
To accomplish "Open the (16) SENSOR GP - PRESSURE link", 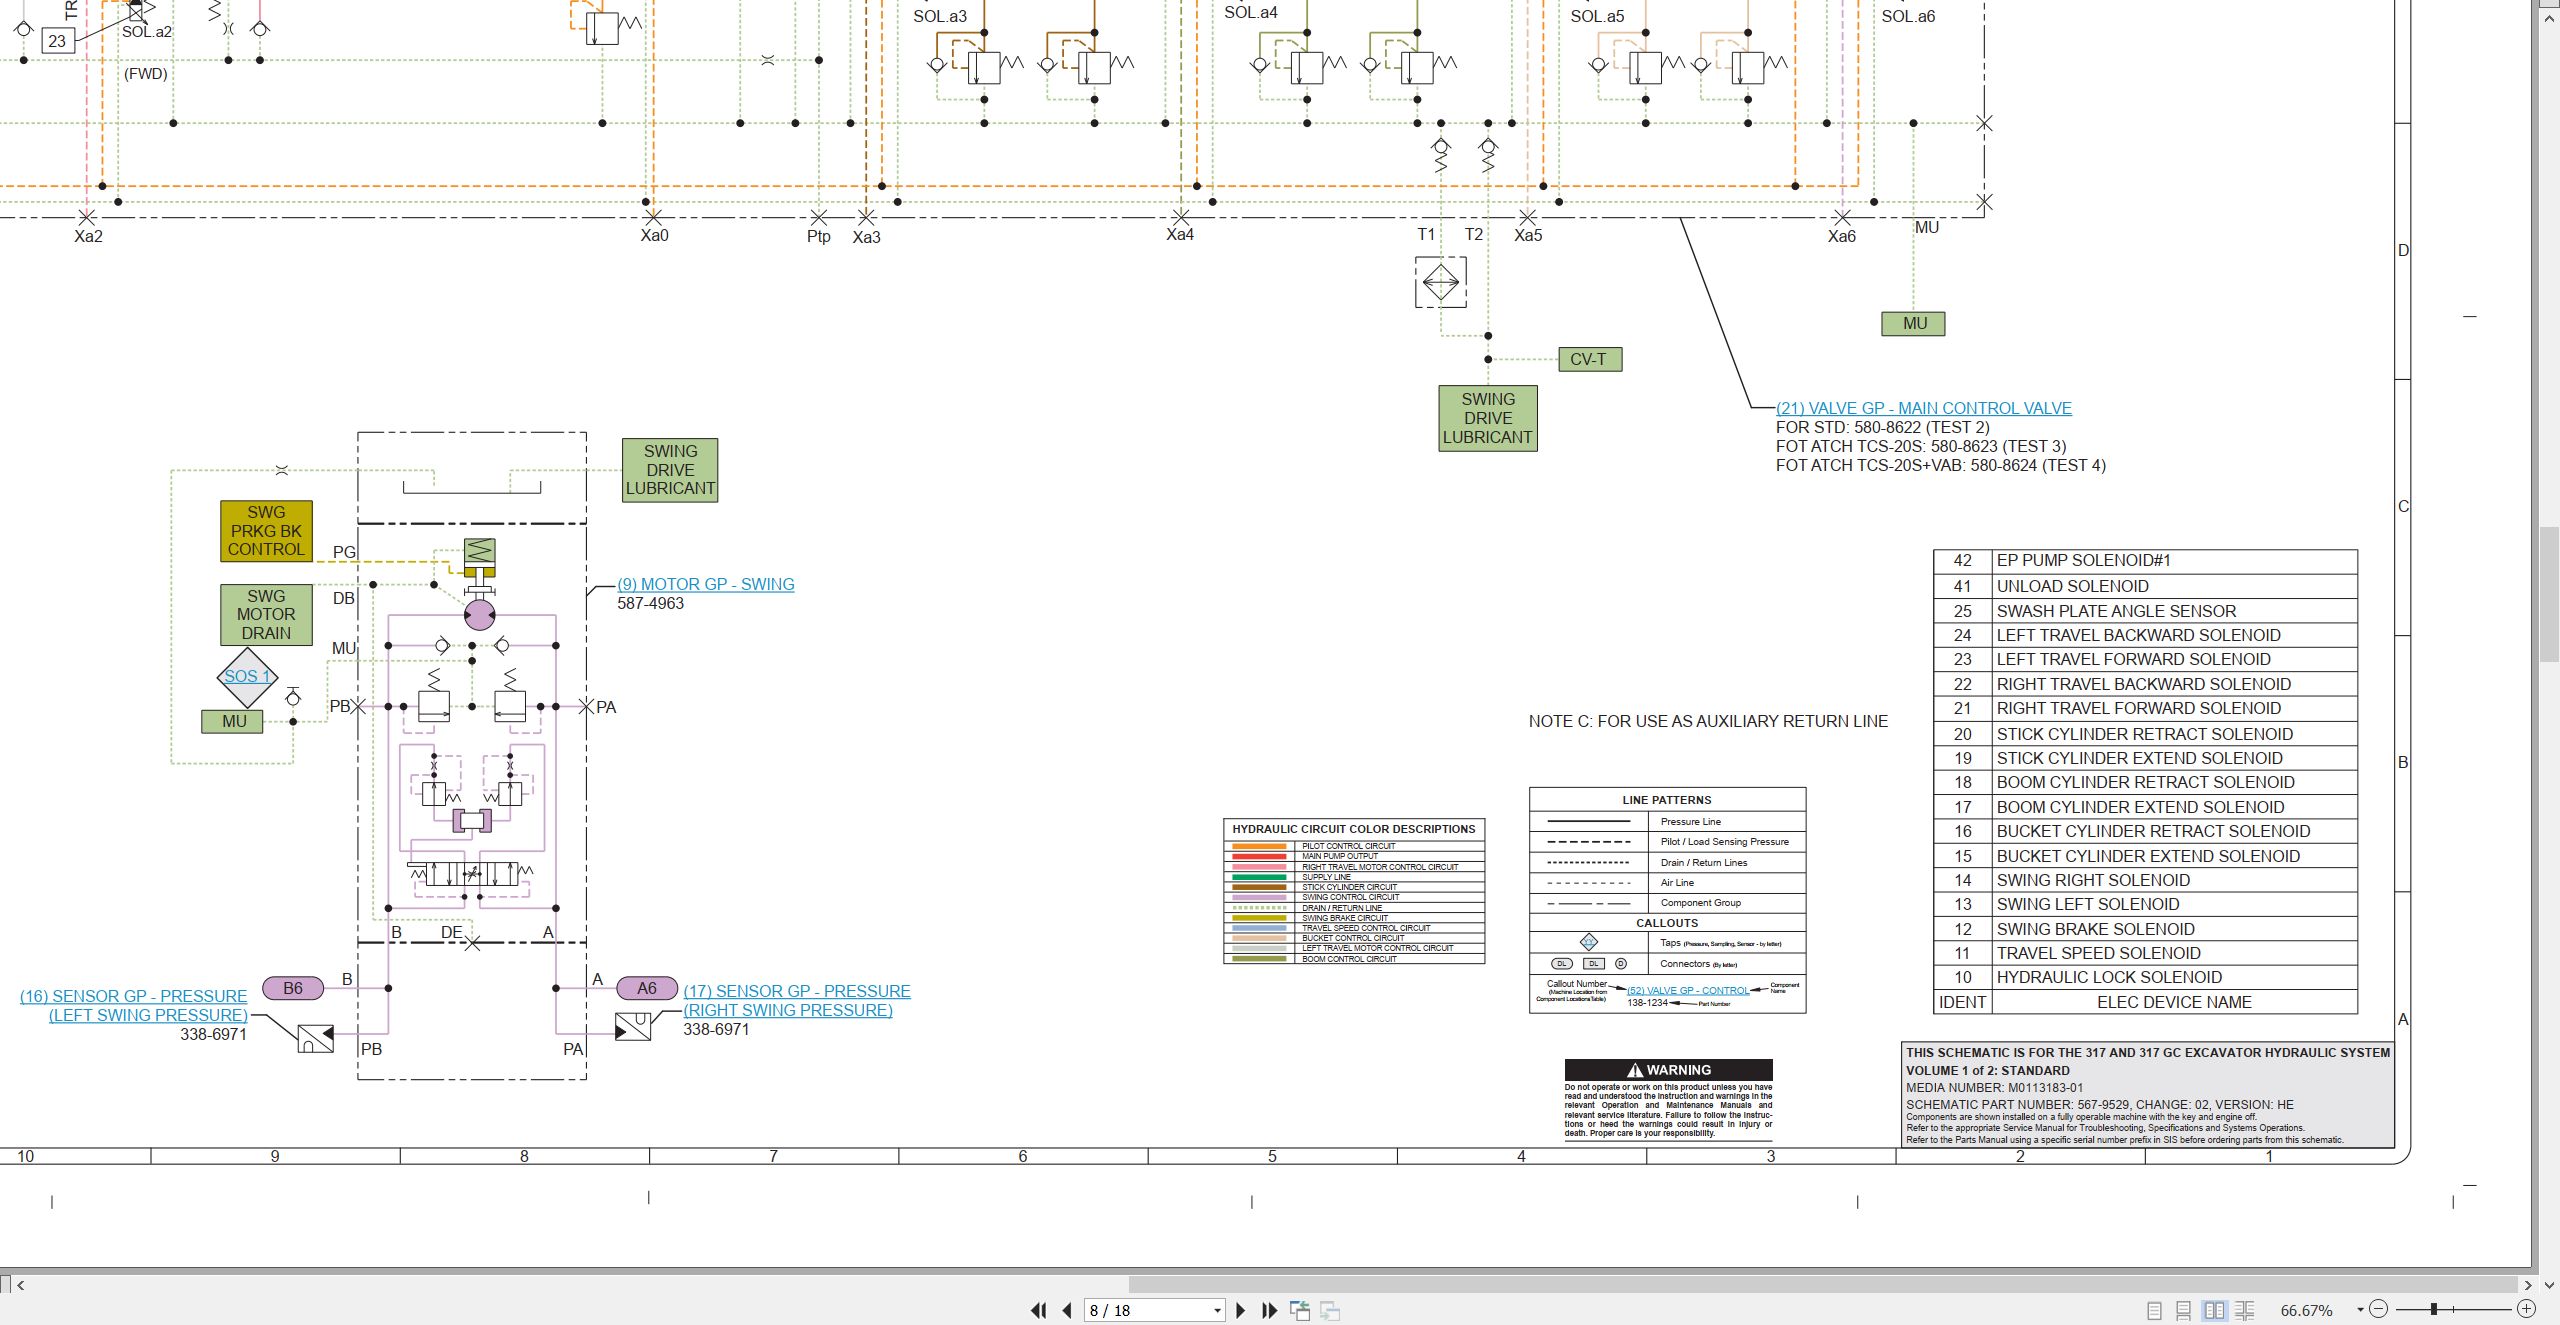I will (x=133, y=996).
